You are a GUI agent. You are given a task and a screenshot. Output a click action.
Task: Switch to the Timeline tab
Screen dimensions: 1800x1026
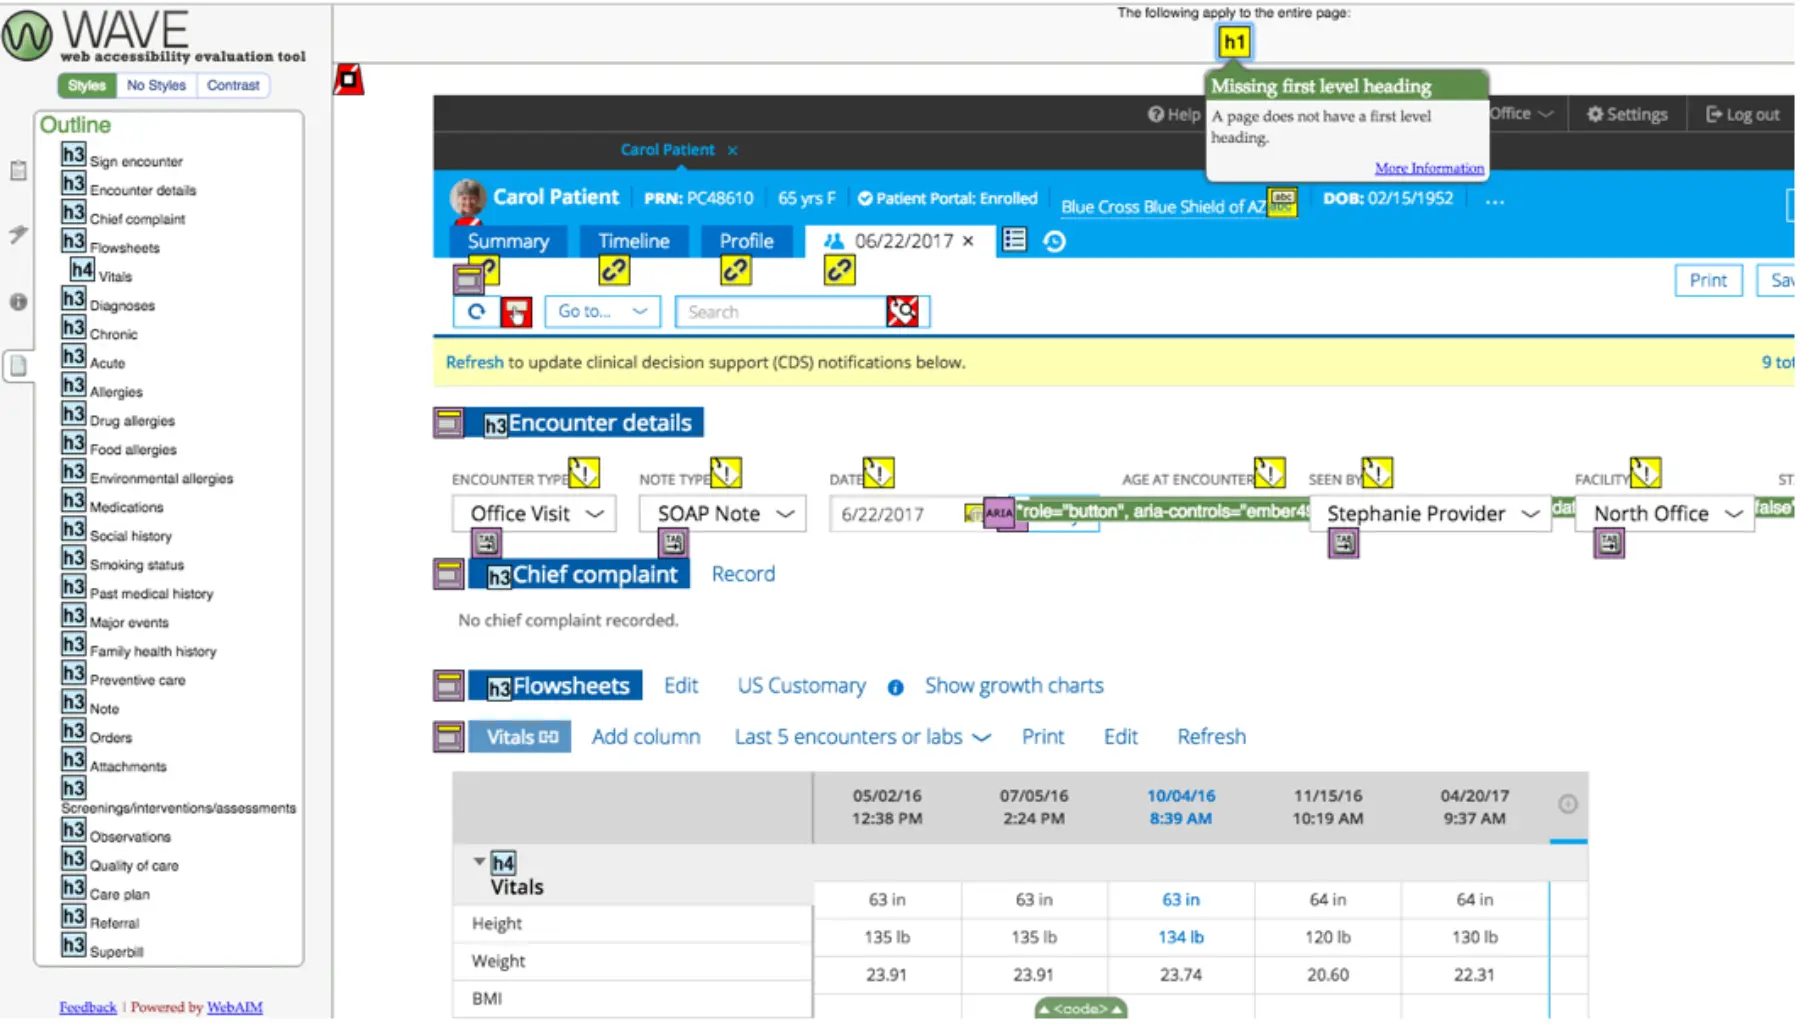point(633,241)
